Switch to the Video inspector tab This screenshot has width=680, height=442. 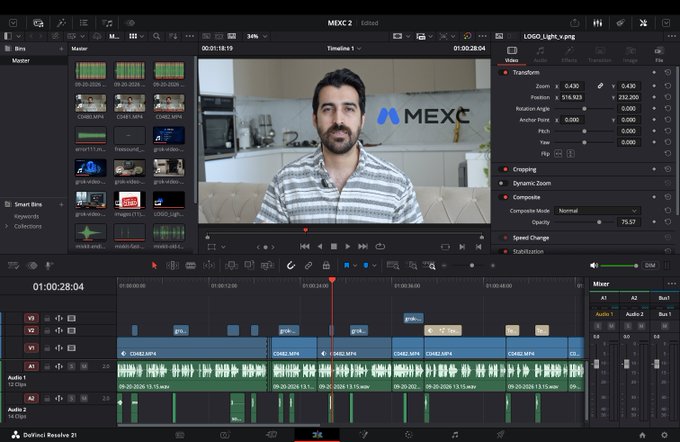pos(512,55)
